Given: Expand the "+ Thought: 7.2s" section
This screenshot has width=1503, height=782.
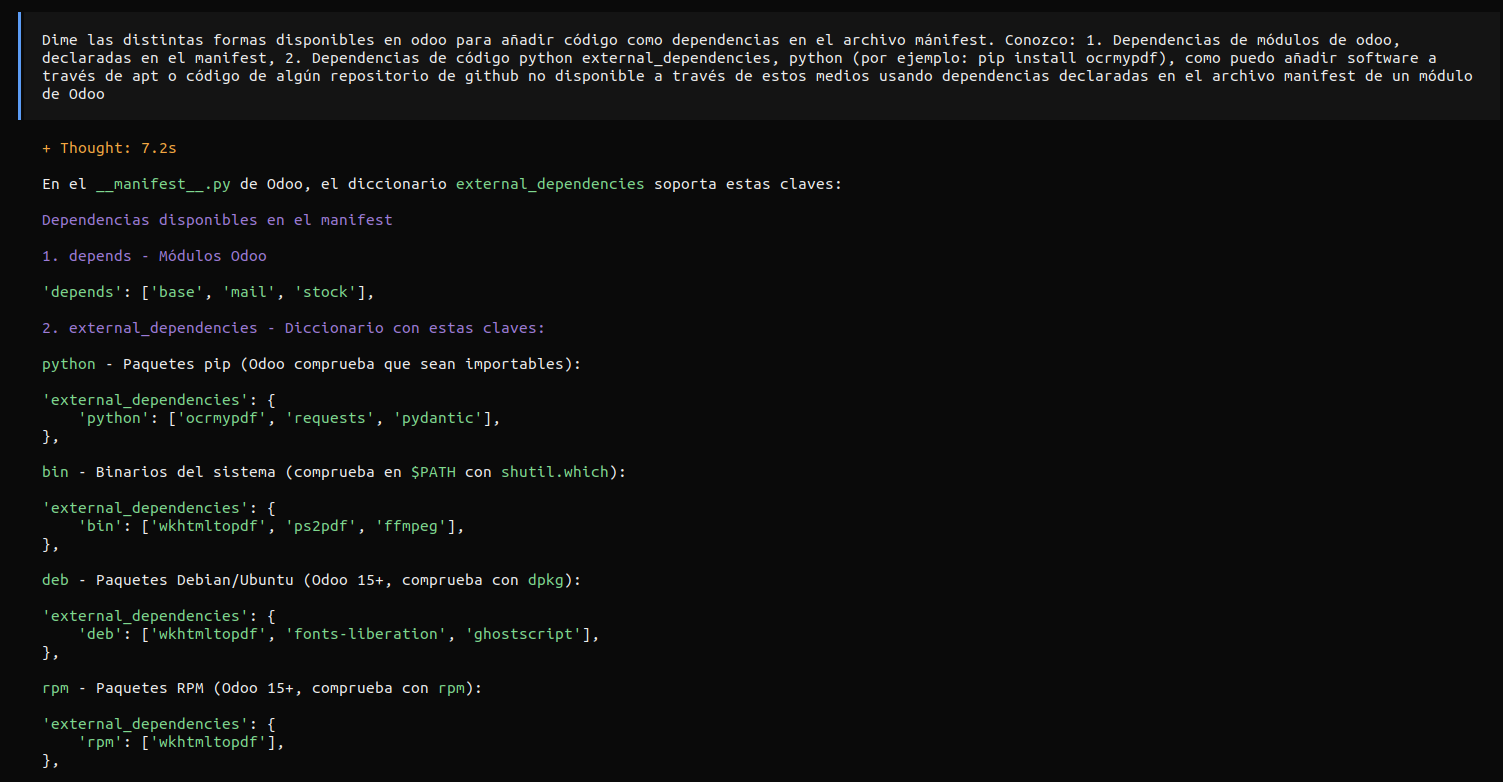Looking at the screenshot, I should pyautogui.click(x=109, y=148).
